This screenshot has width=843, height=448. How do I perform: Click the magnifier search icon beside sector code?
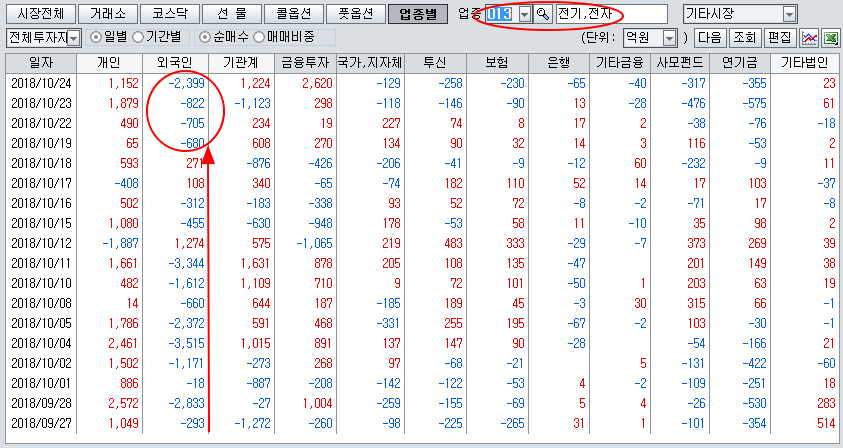tap(543, 14)
